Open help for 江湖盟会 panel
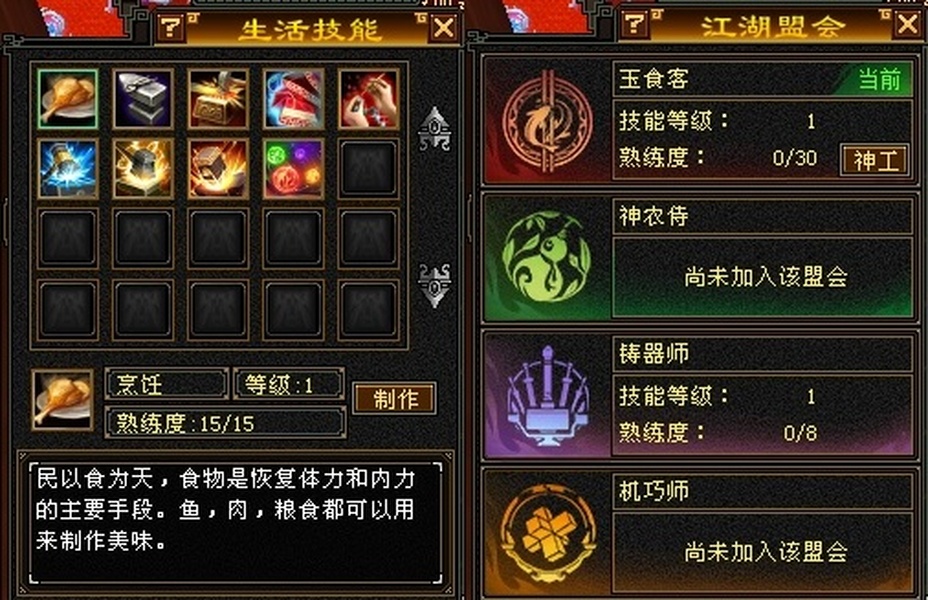This screenshot has width=928, height=600. pos(634,24)
